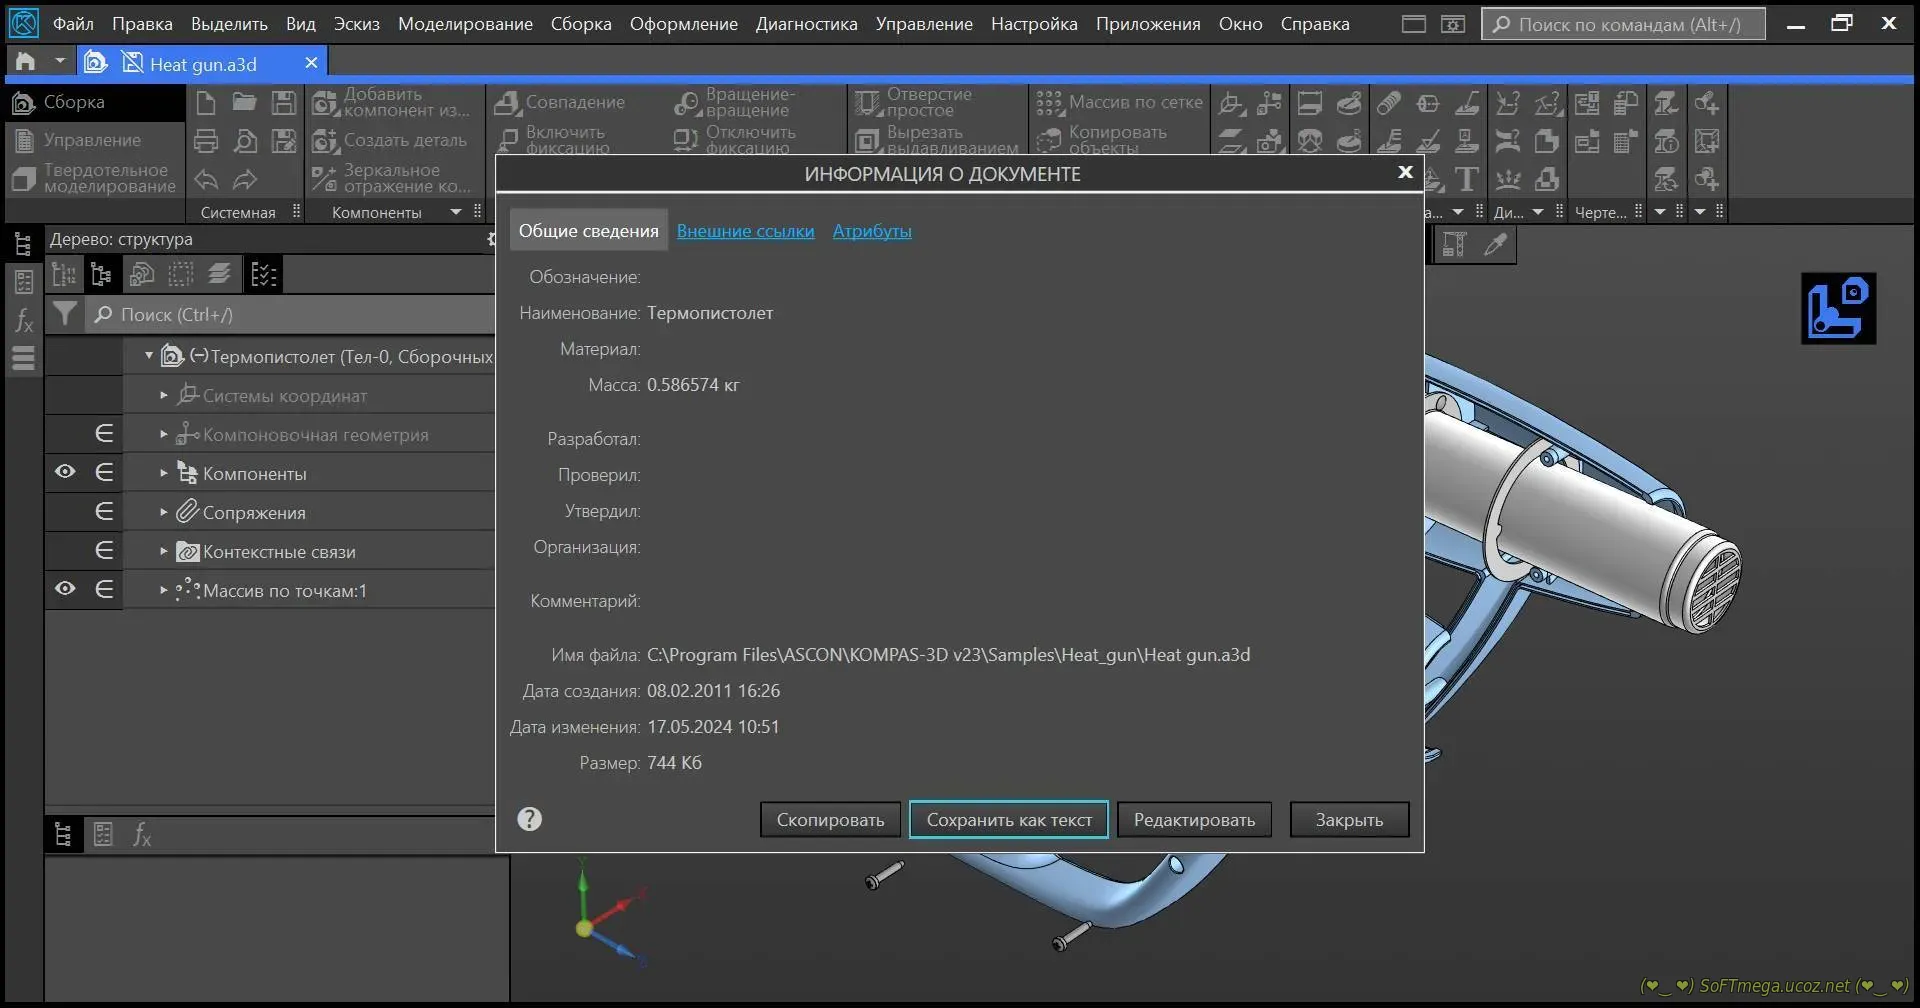Open the Внешние ссылки link tab

pos(745,231)
